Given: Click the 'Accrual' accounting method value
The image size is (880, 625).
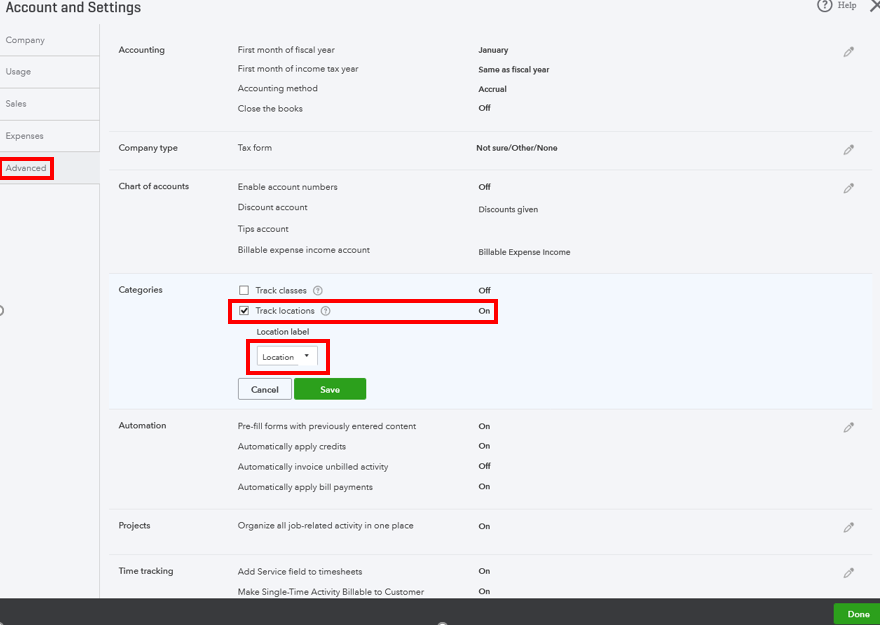Looking at the screenshot, I should click(x=492, y=89).
